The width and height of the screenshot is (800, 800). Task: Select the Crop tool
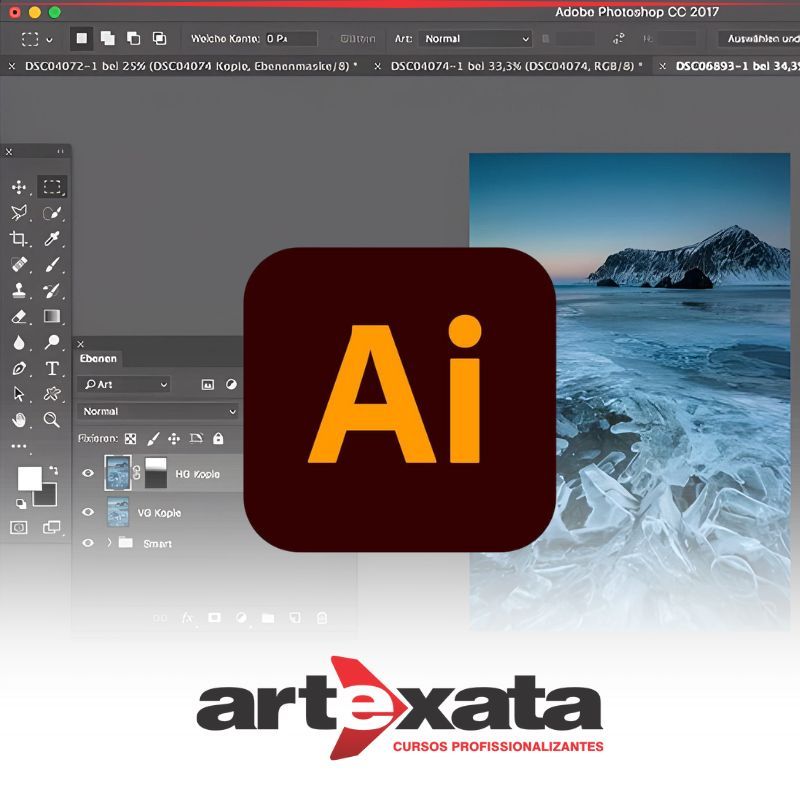tap(19, 239)
